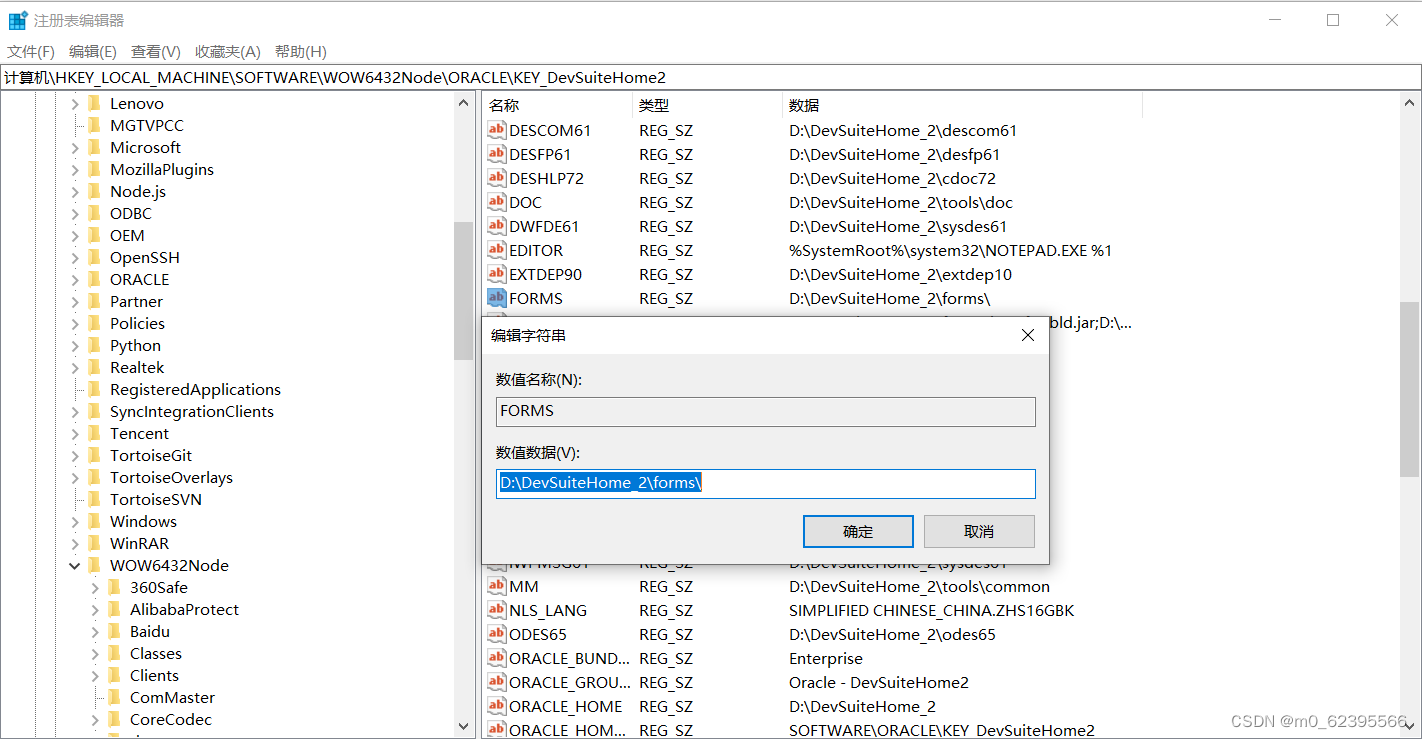Image resolution: width=1422 pixels, height=739 pixels.
Task: Click the 数值名称 FORMS field
Action: click(766, 411)
